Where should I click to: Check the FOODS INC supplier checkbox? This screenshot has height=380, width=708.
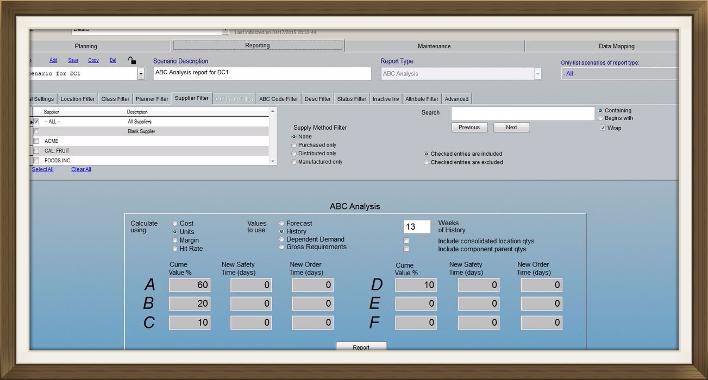(x=37, y=160)
